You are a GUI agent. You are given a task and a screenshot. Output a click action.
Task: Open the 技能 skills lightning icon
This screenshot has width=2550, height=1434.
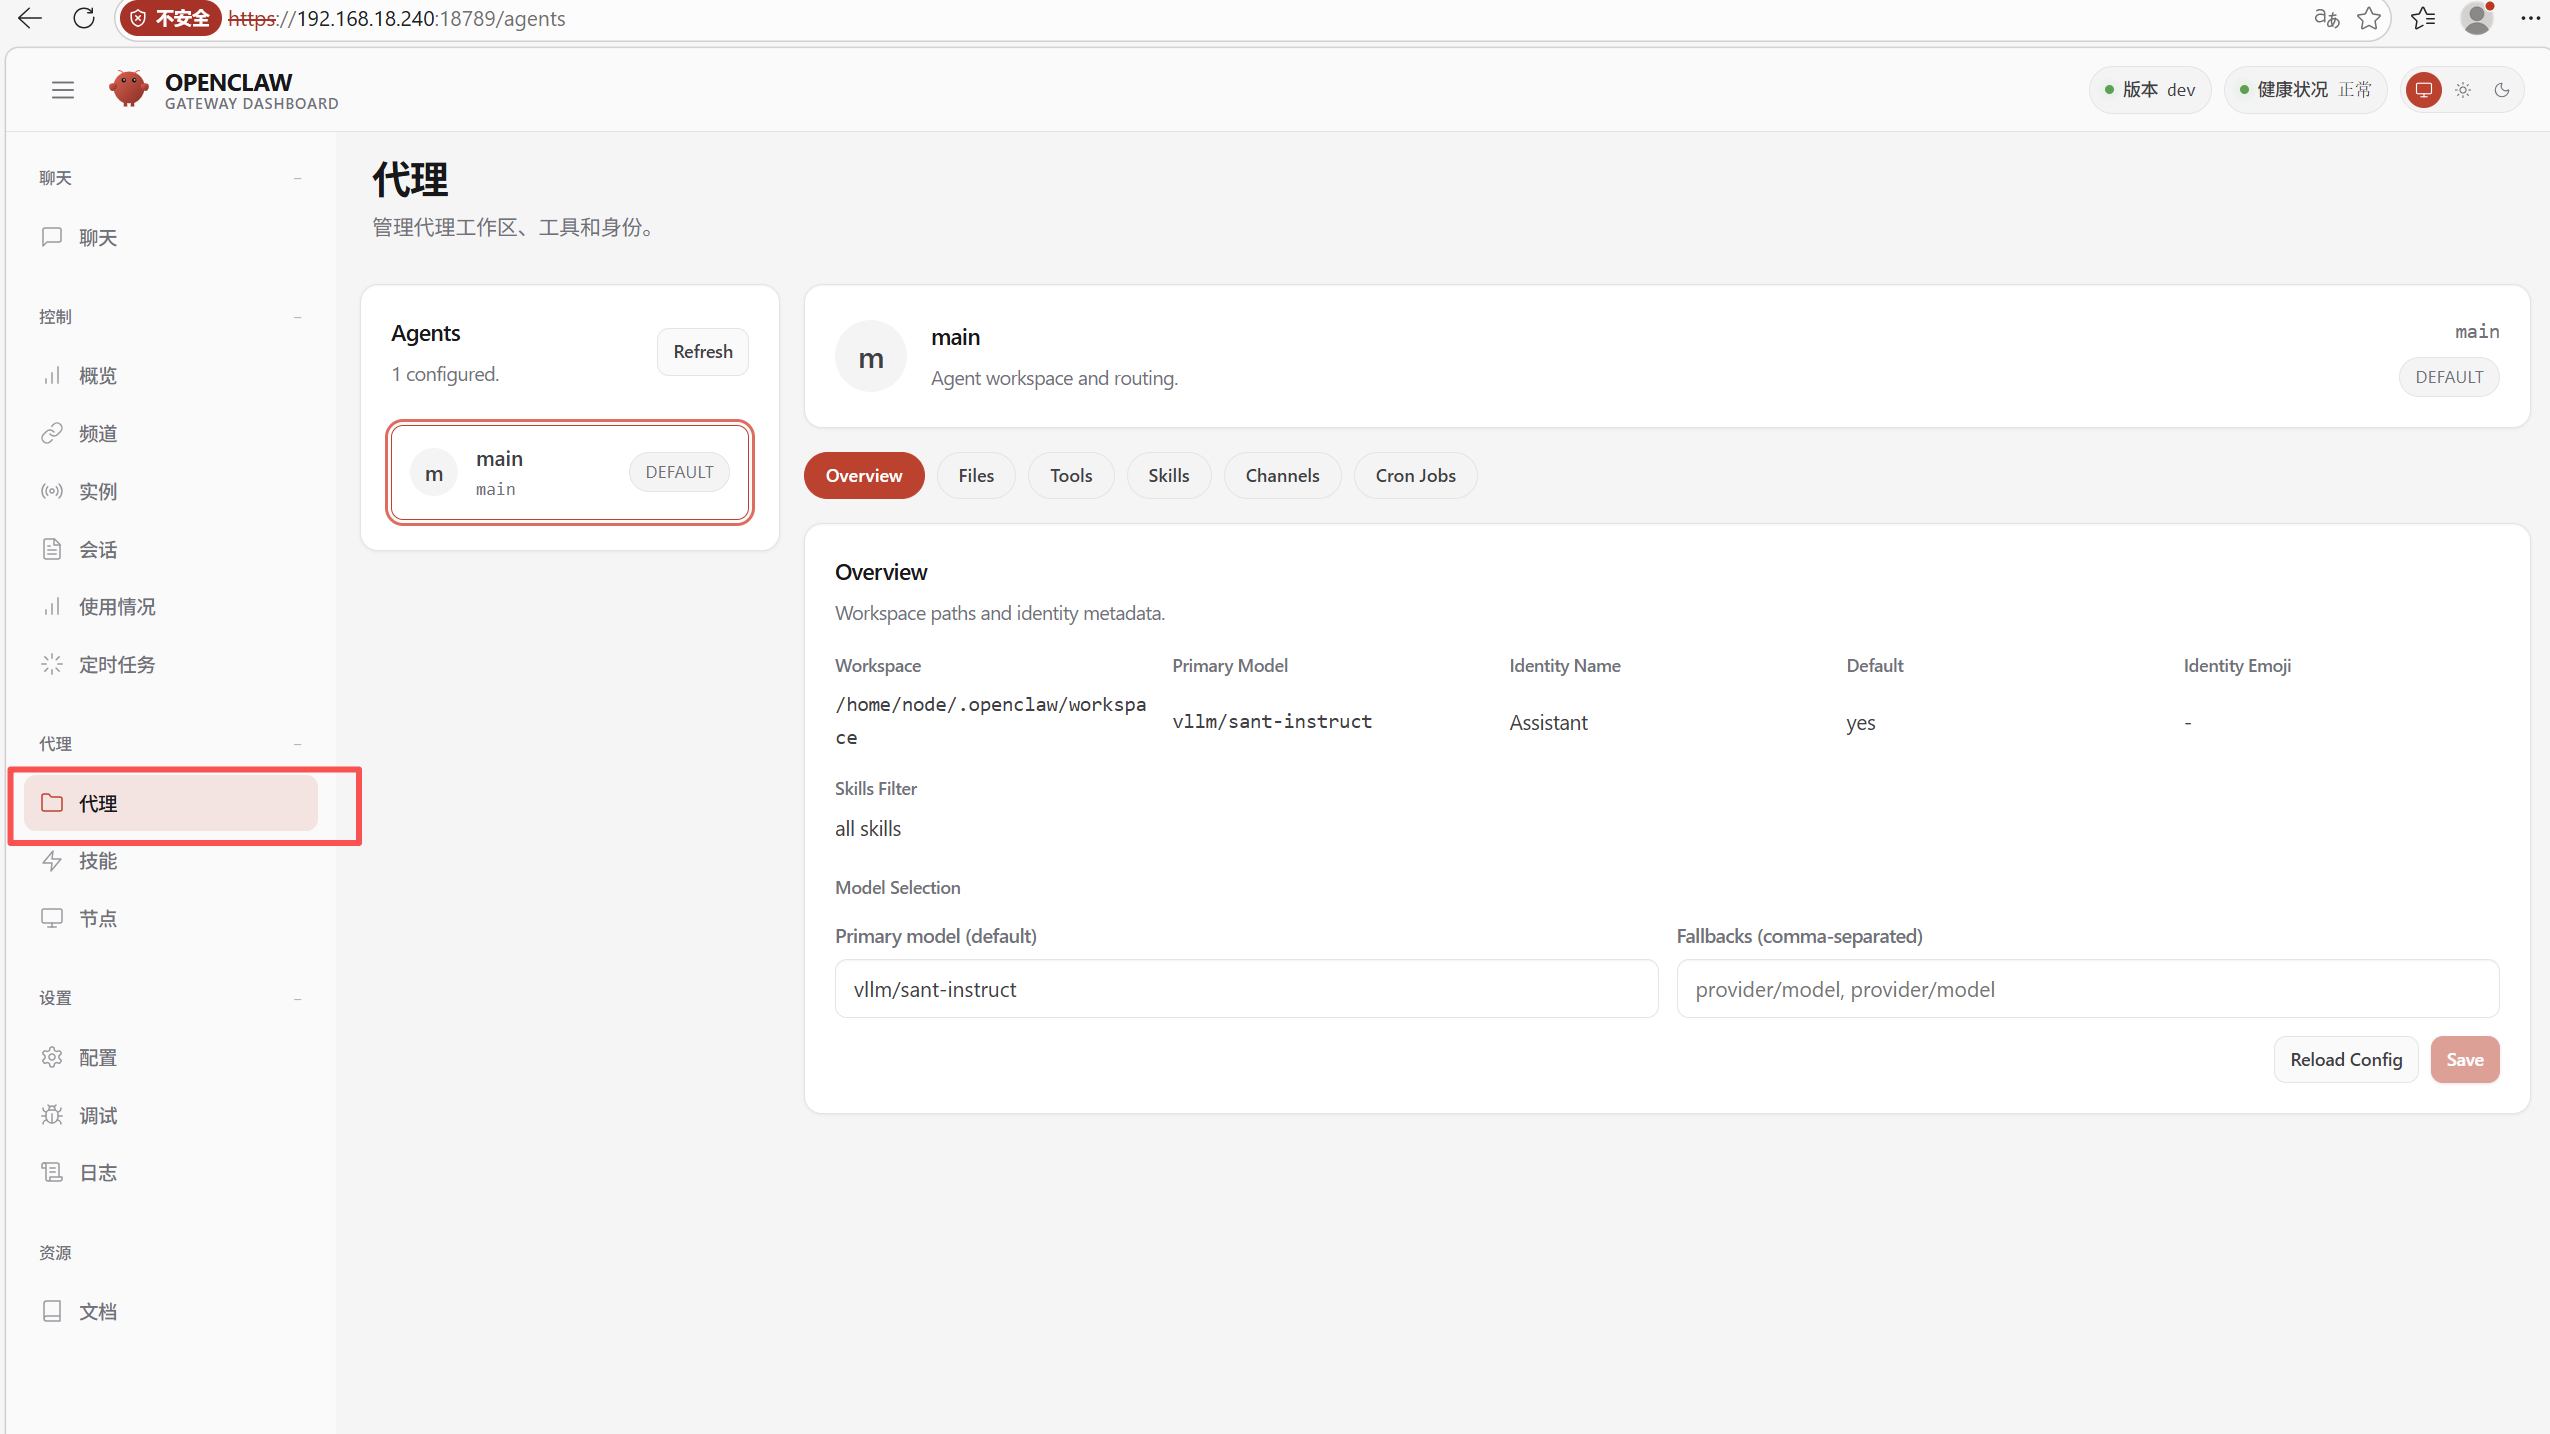point(52,860)
